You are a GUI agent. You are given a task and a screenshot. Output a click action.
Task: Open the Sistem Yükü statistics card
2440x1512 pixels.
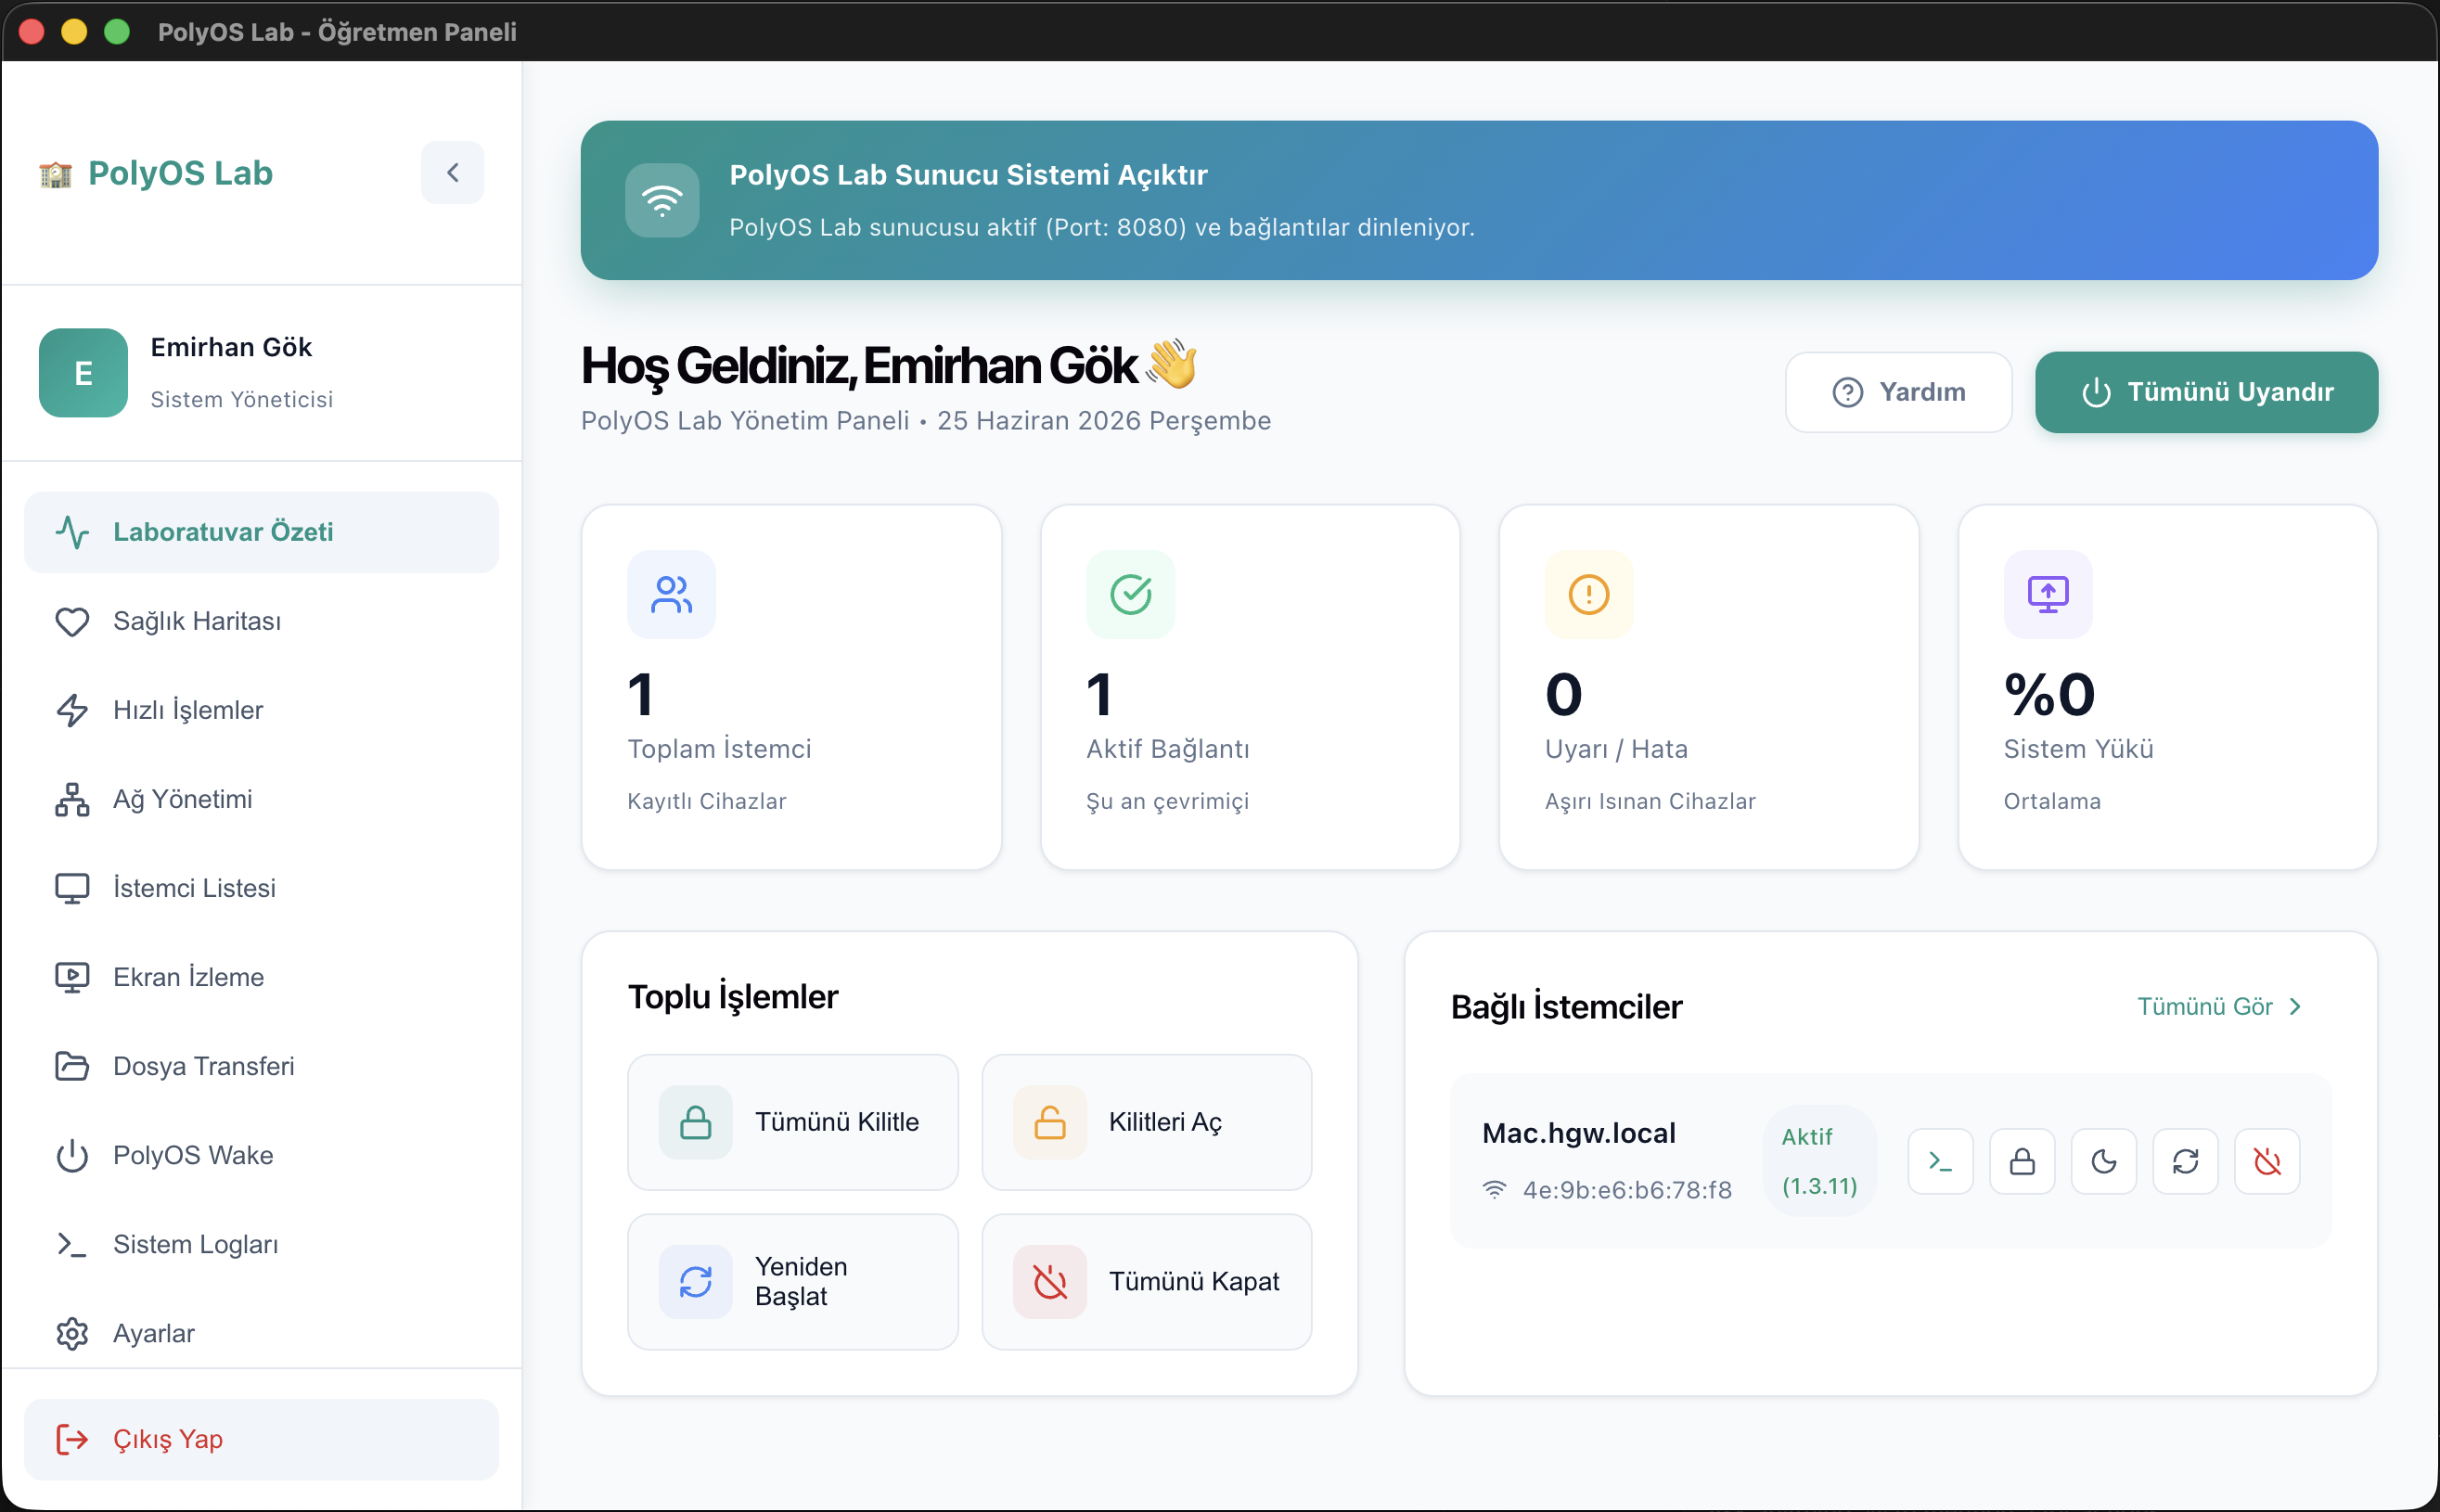click(2167, 687)
